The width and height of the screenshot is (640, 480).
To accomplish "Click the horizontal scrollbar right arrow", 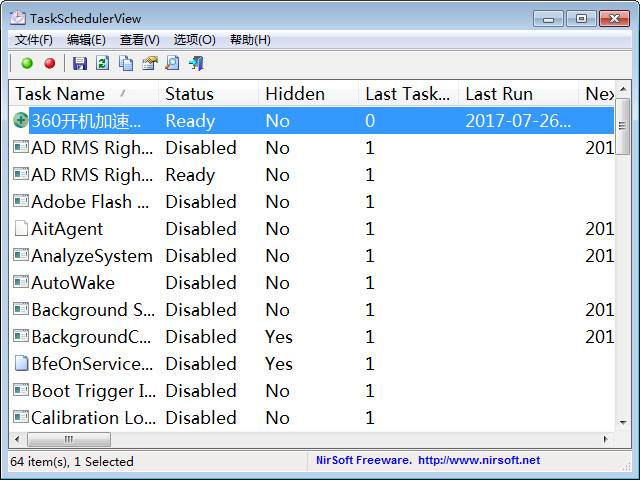I will [605, 439].
